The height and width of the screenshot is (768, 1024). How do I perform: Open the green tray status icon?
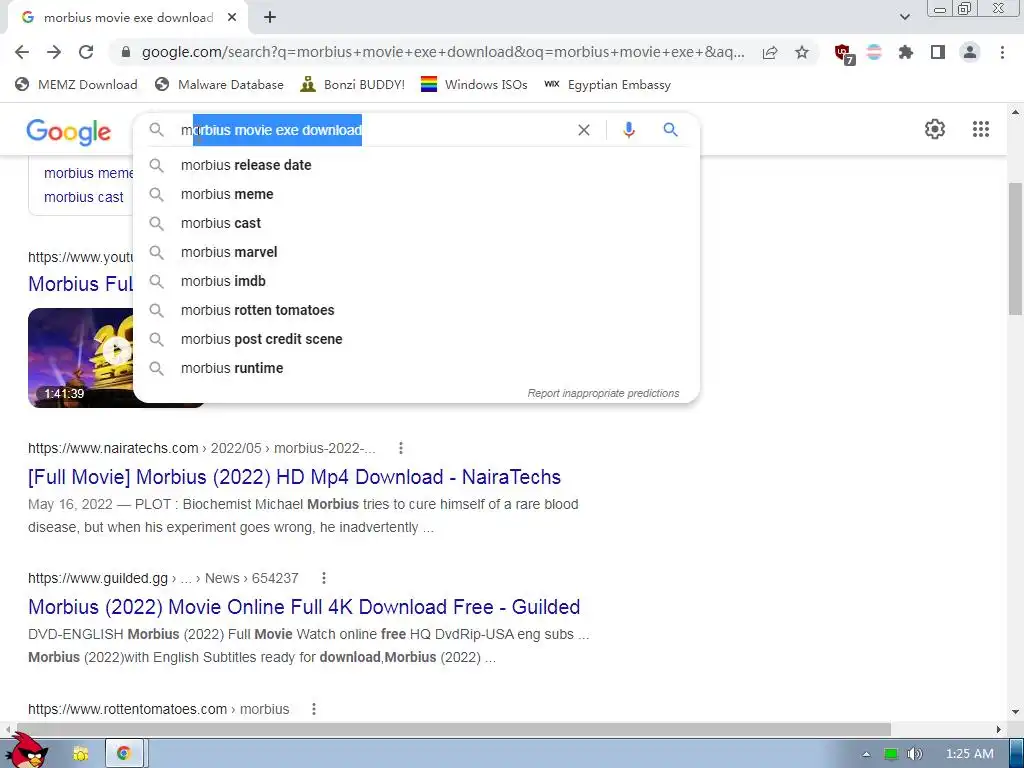(x=891, y=754)
